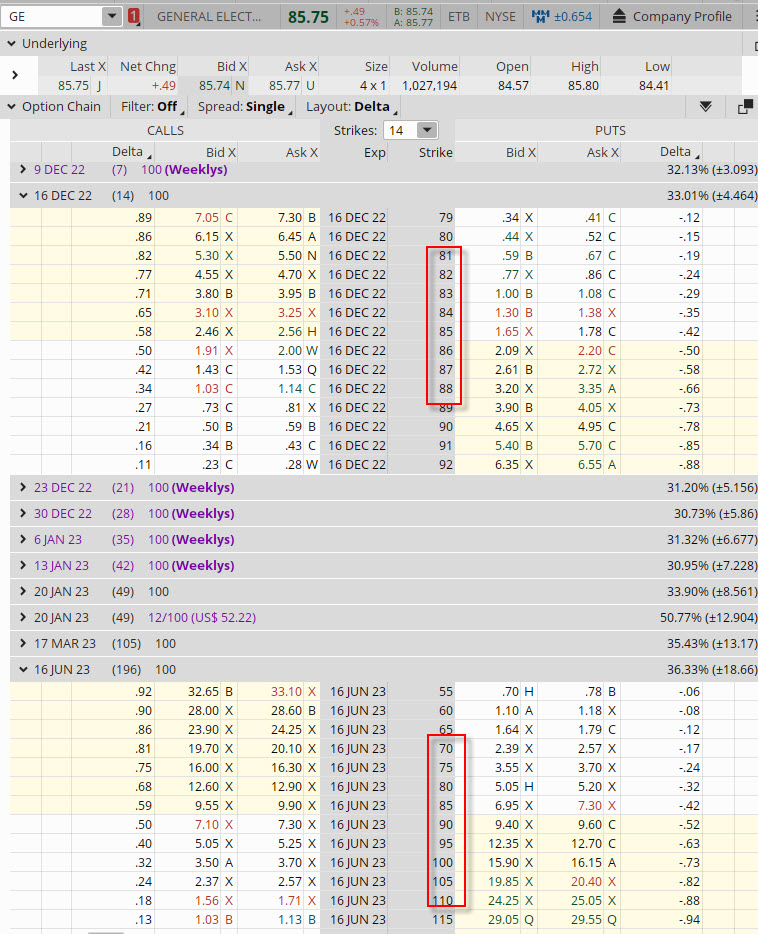Open the Spread: Single menu

point(243,107)
